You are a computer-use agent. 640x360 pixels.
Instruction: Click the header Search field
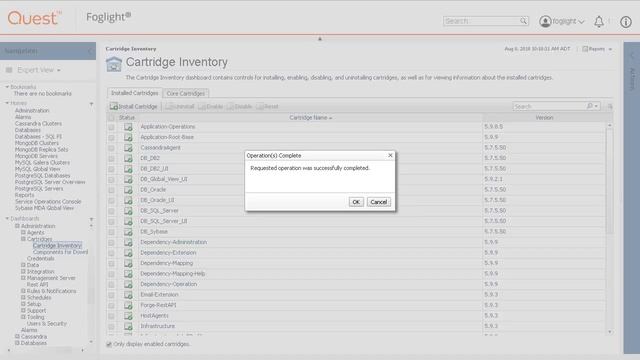(x=482, y=21)
